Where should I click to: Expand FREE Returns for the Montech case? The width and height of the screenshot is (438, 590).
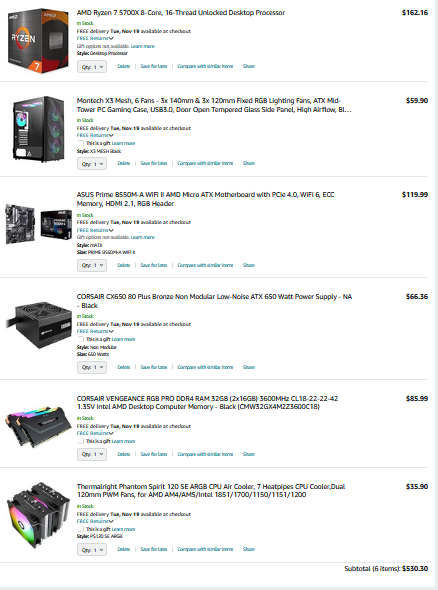point(95,135)
